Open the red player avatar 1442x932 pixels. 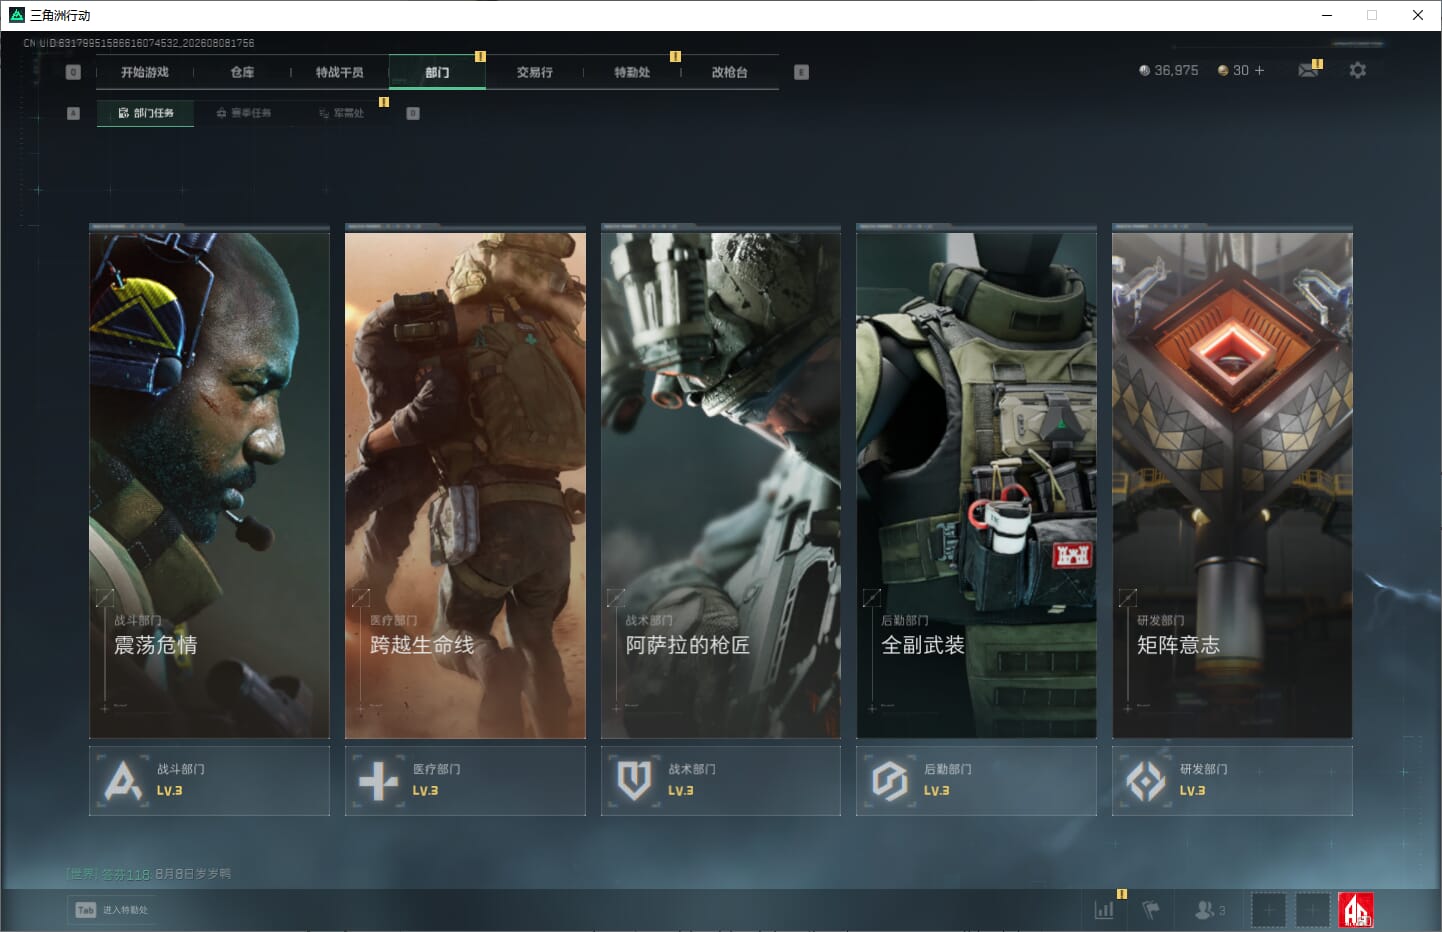click(1356, 910)
